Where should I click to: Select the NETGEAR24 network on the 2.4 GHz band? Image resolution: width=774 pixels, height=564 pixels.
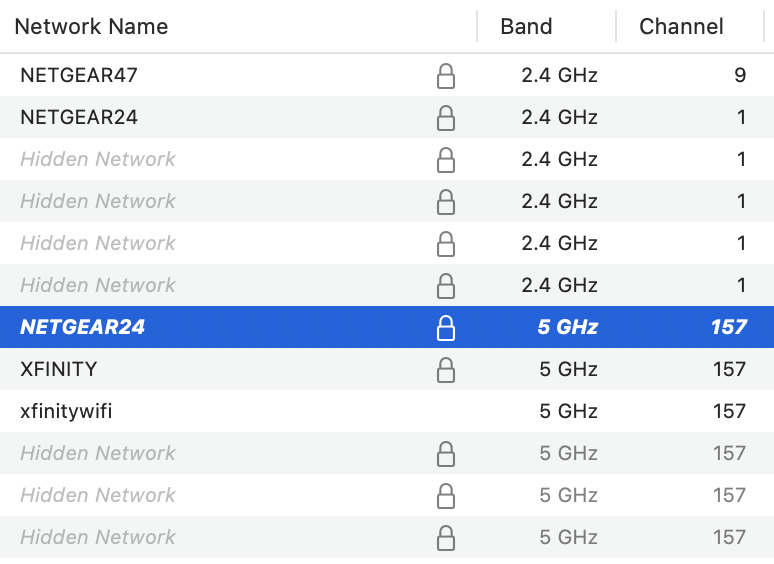click(79, 117)
